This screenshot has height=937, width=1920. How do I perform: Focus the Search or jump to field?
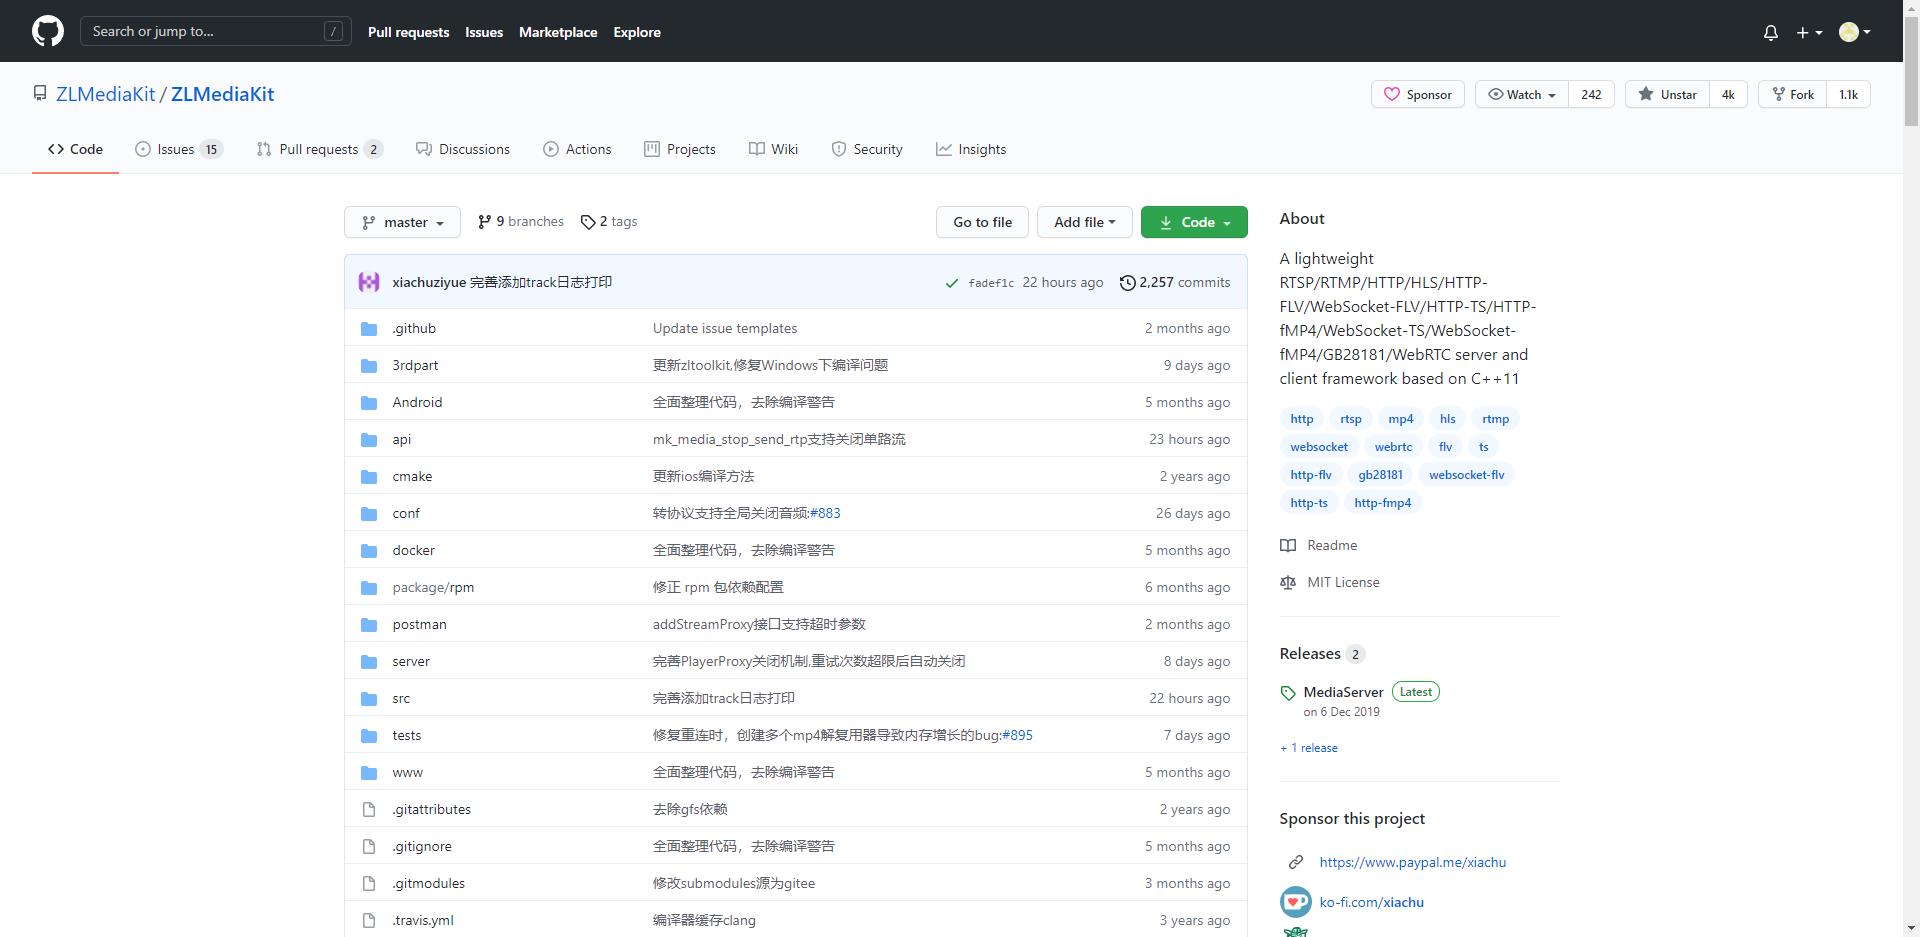tap(216, 31)
